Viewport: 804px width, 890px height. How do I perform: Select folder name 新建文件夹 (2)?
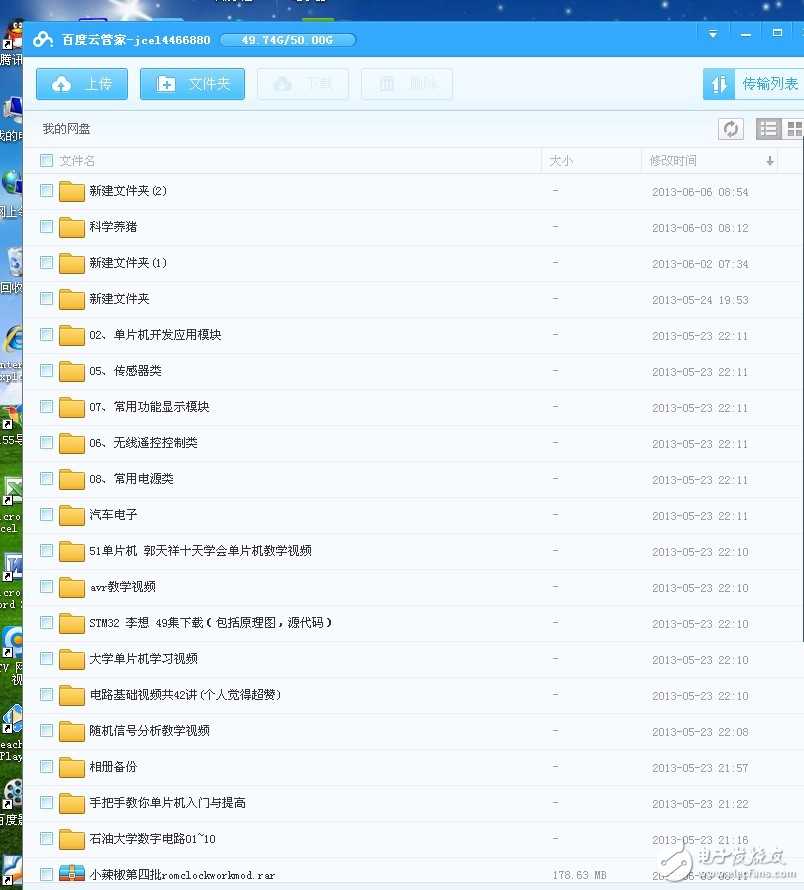[128, 191]
